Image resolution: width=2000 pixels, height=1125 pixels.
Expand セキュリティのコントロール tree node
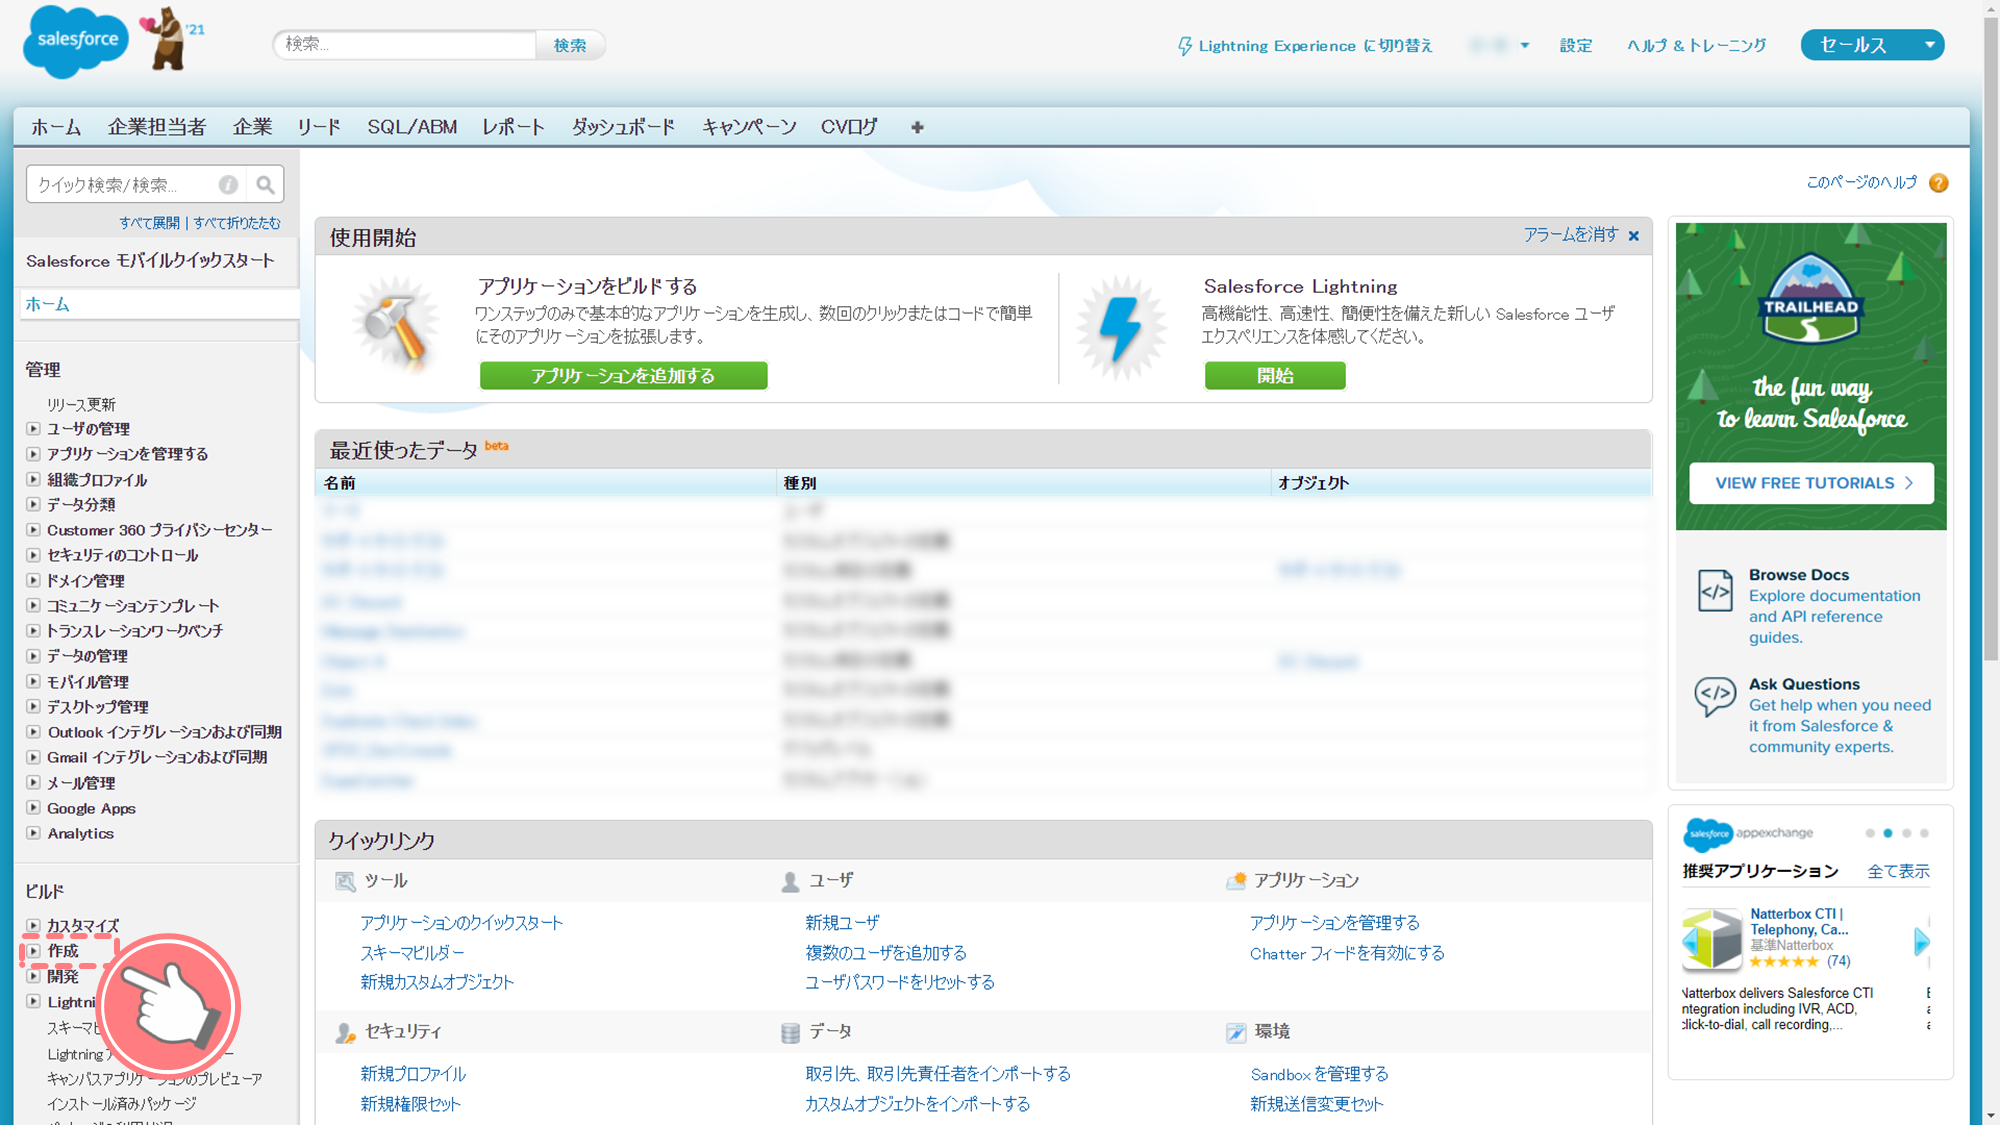tap(33, 555)
